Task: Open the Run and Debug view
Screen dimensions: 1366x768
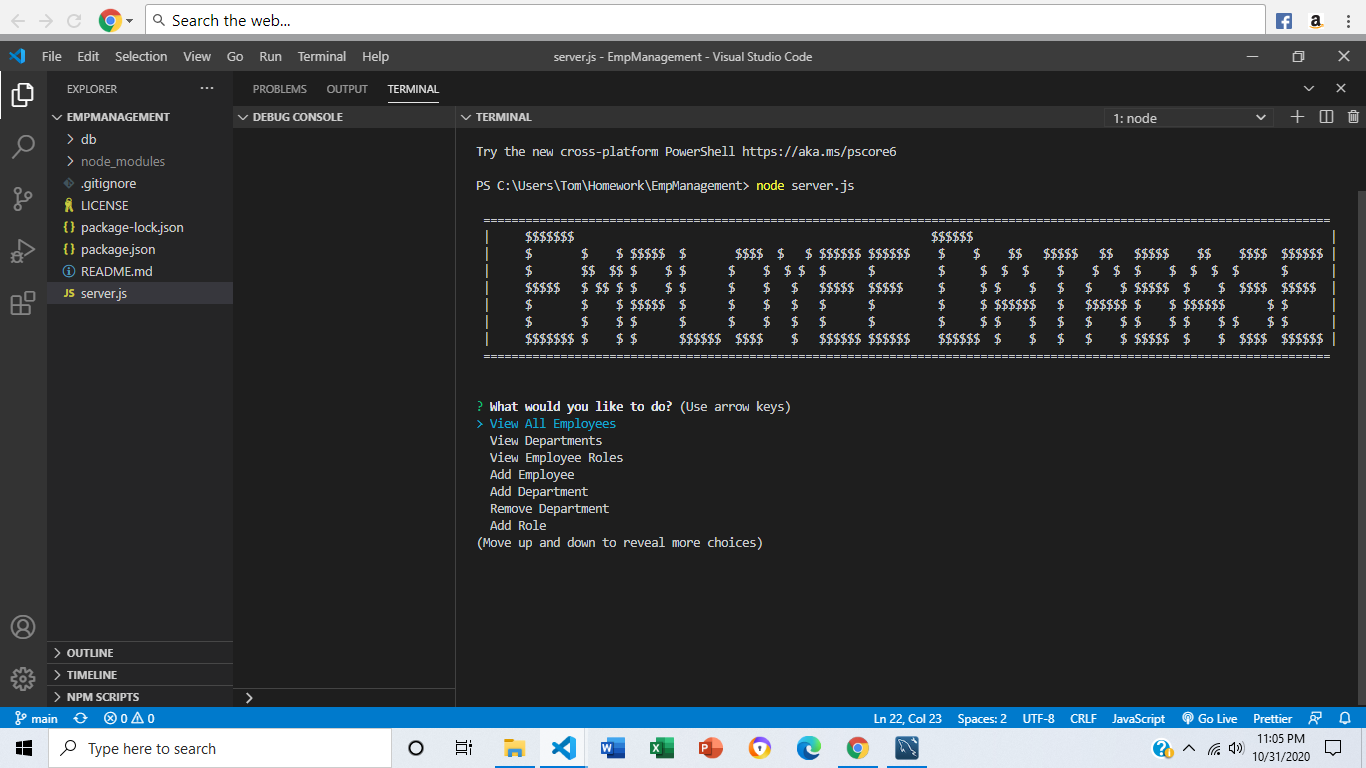Action: (x=22, y=251)
